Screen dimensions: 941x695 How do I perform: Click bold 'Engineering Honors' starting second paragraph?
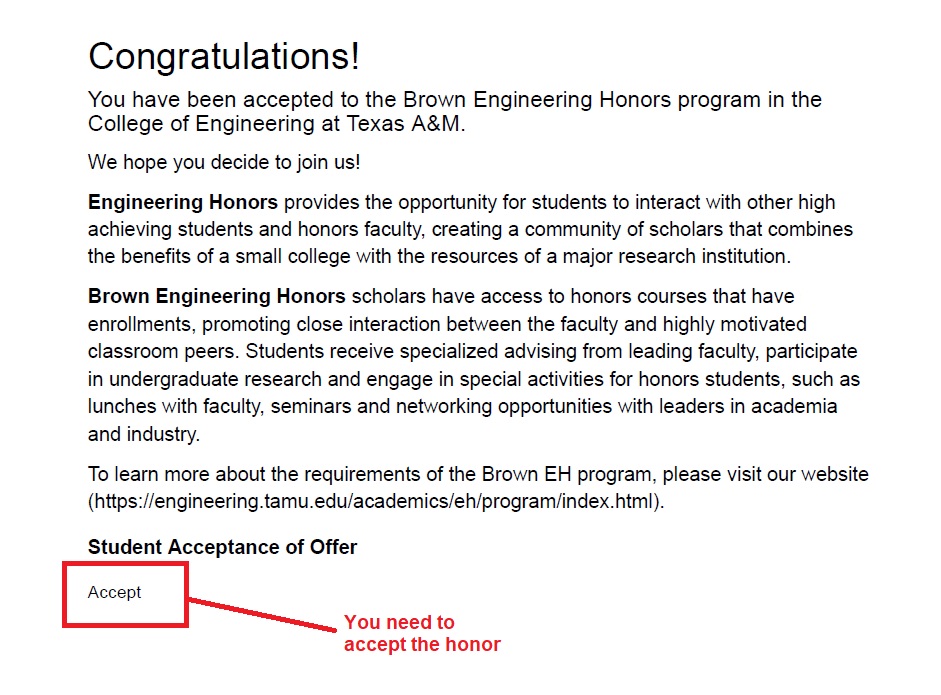[182, 202]
